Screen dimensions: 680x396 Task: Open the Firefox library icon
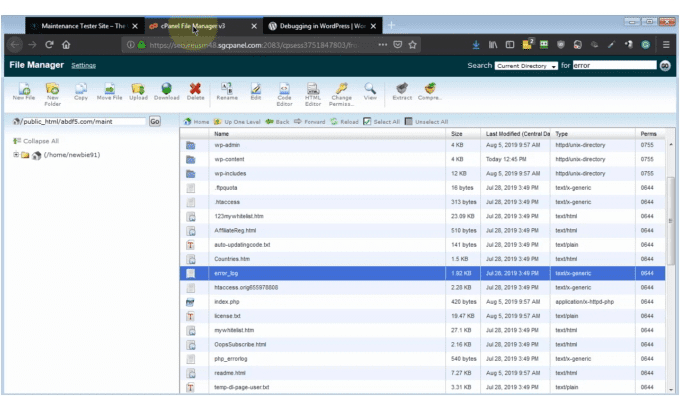pyautogui.click(x=493, y=44)
